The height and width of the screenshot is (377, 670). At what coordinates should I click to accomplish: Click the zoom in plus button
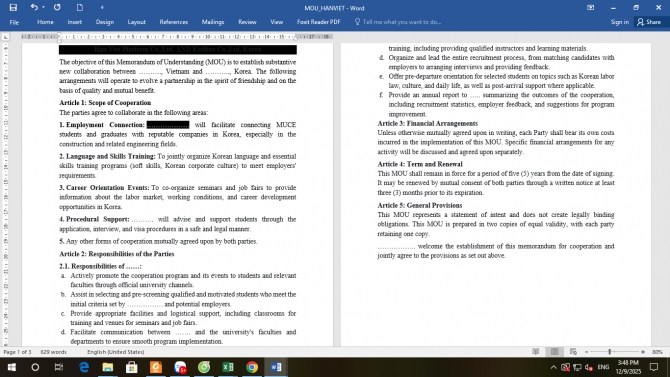pyautogui.click(x=643, y=352)
